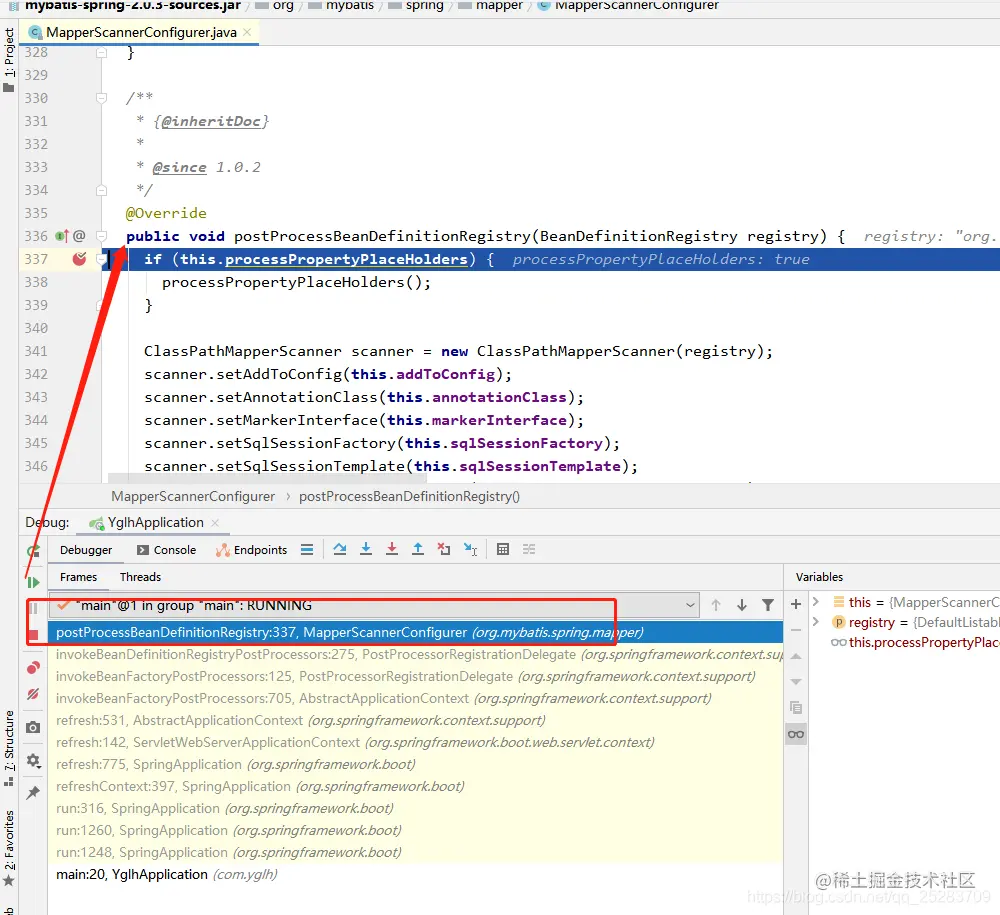
Task: Click the filter frames funnel icon
Action: tap(768, 605)
